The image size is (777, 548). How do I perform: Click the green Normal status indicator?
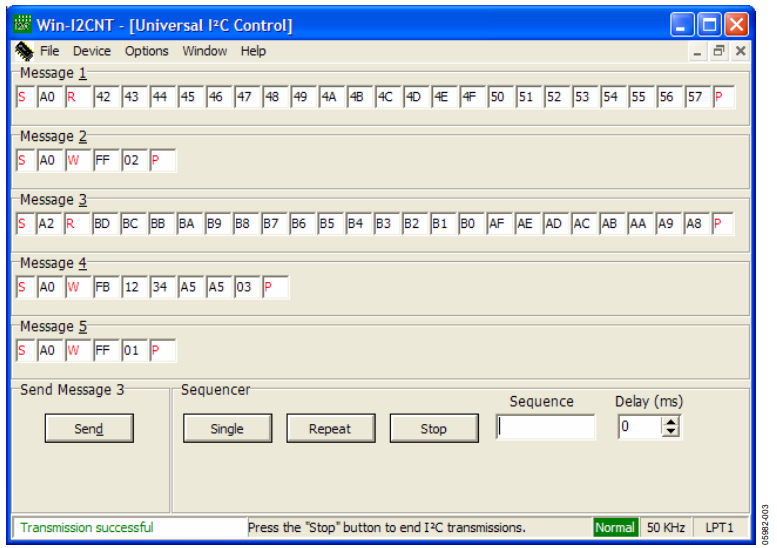click(x=615, y=527)
